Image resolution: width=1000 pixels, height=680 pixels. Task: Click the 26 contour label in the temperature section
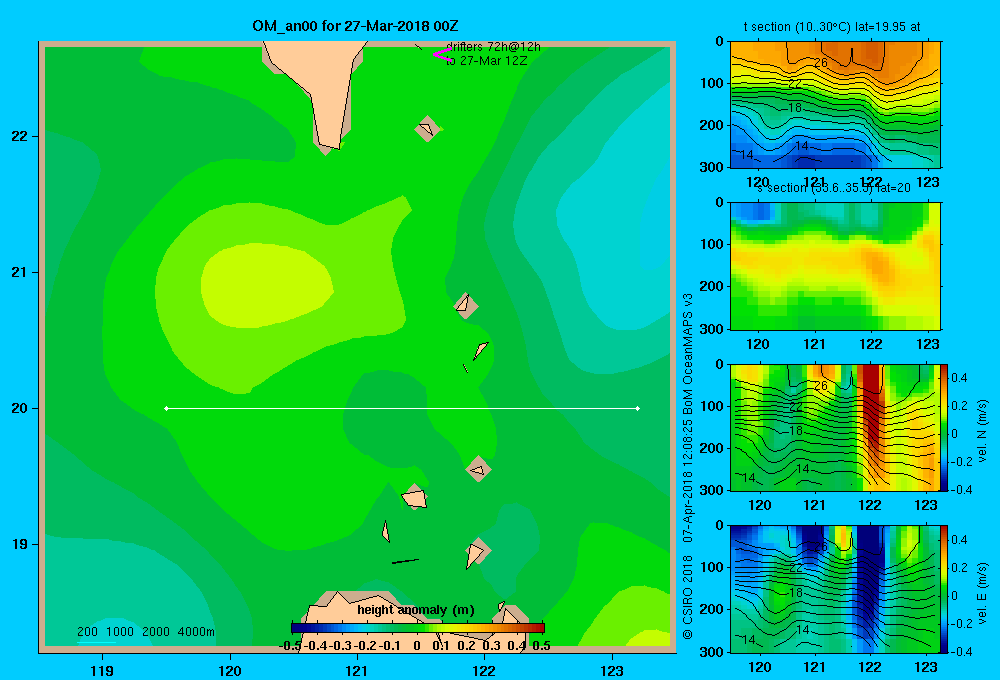point(820,62)
